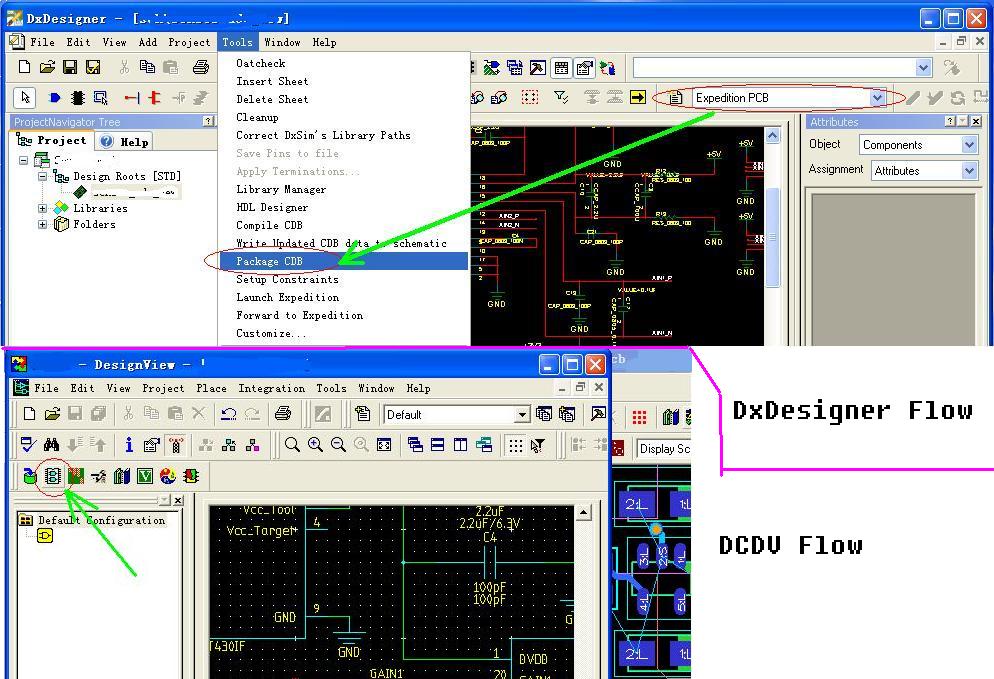Click the red dotted selection grid icon
The width and height of the screenshot is (994, 679).
[x=530, y=97]
